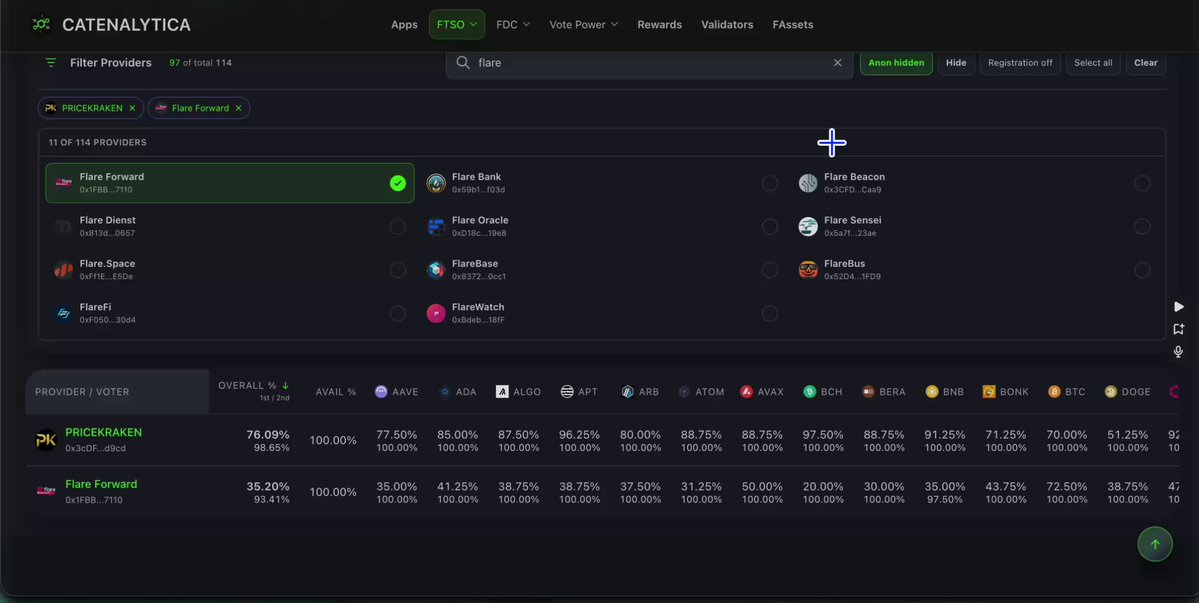Select the Flare Bank provider circle
Screen dimensions: 1199x603
770,183
